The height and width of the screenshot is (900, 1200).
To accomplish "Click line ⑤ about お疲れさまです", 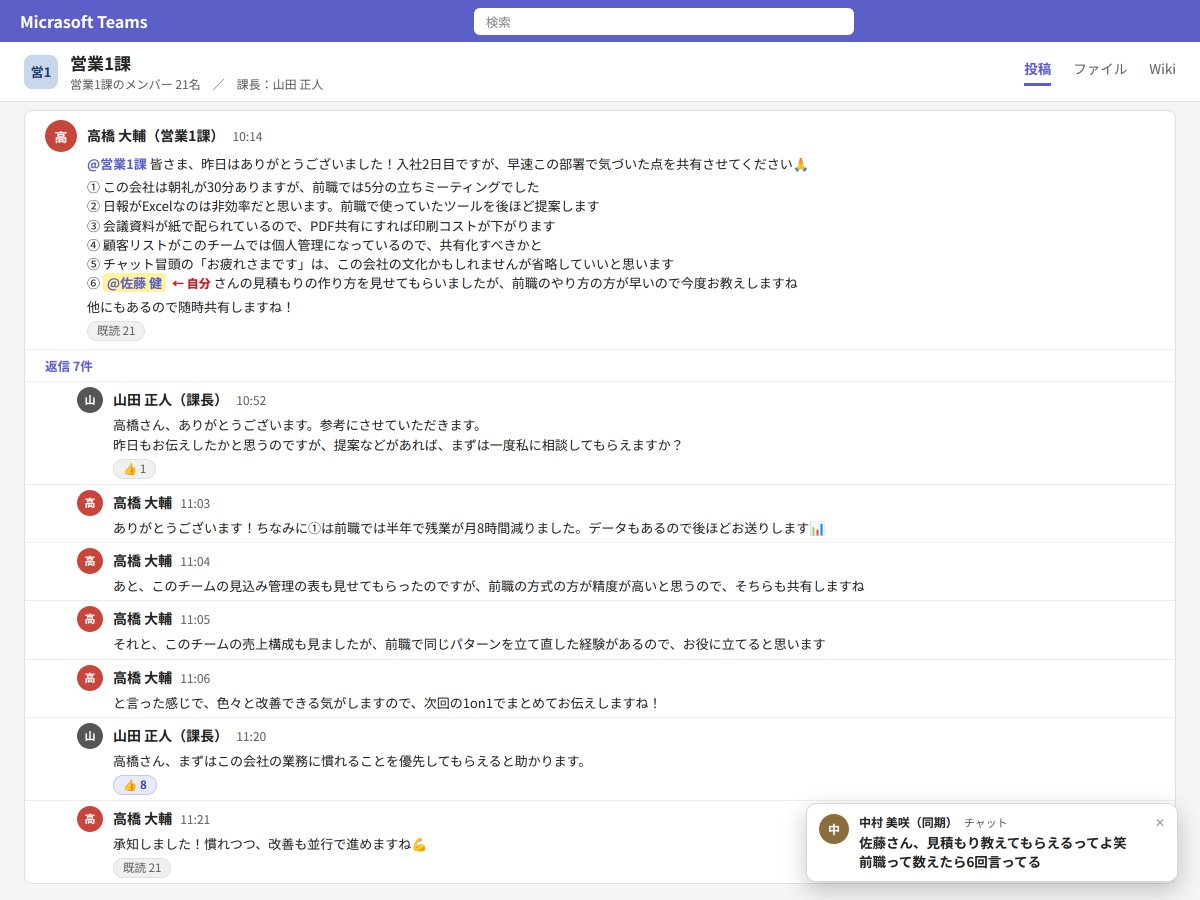I will 381,264.
